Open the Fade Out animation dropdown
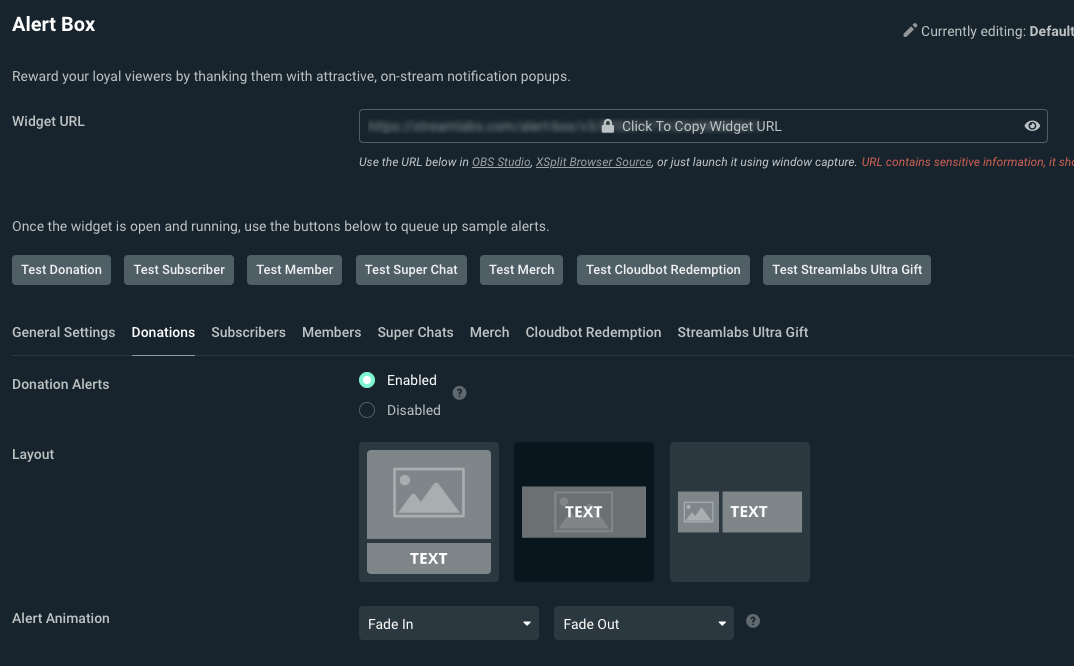The width and height of the screenshot is (1074, 666). [643, 622]
